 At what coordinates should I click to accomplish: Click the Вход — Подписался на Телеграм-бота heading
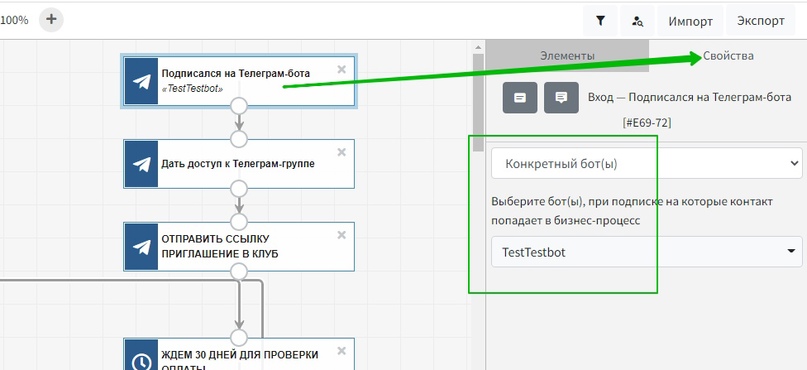pyautogui.click(x=690, y=97)
